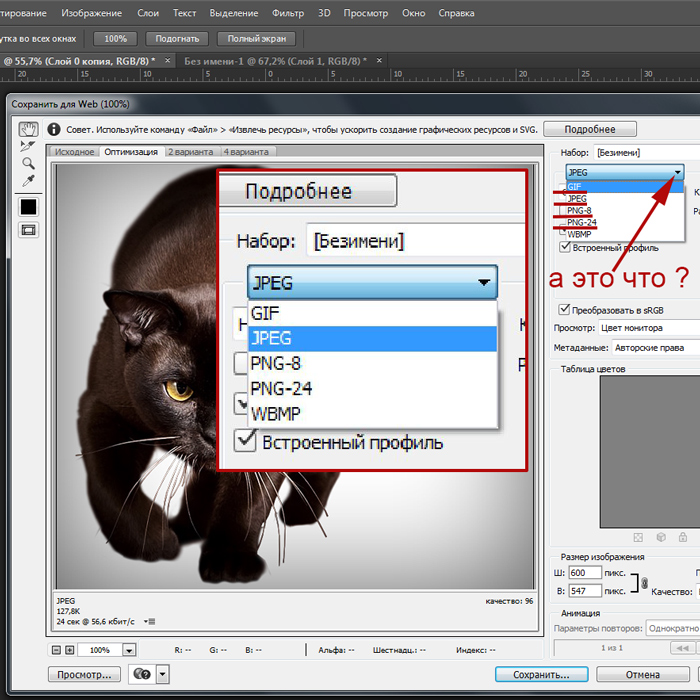Toggle the Преобразовать в sRGB checkbox

[564, 309]
